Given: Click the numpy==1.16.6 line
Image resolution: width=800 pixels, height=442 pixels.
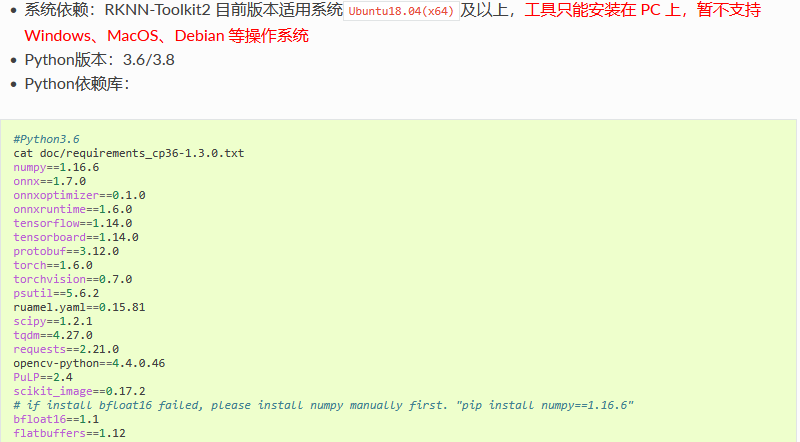Looking at the screenshot, I should (56, 167).
